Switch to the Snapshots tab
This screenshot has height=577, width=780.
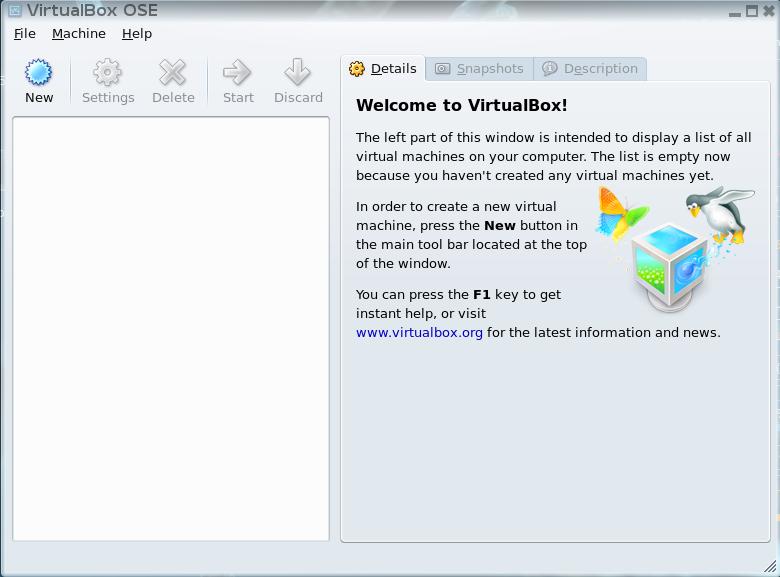[480, 69]
